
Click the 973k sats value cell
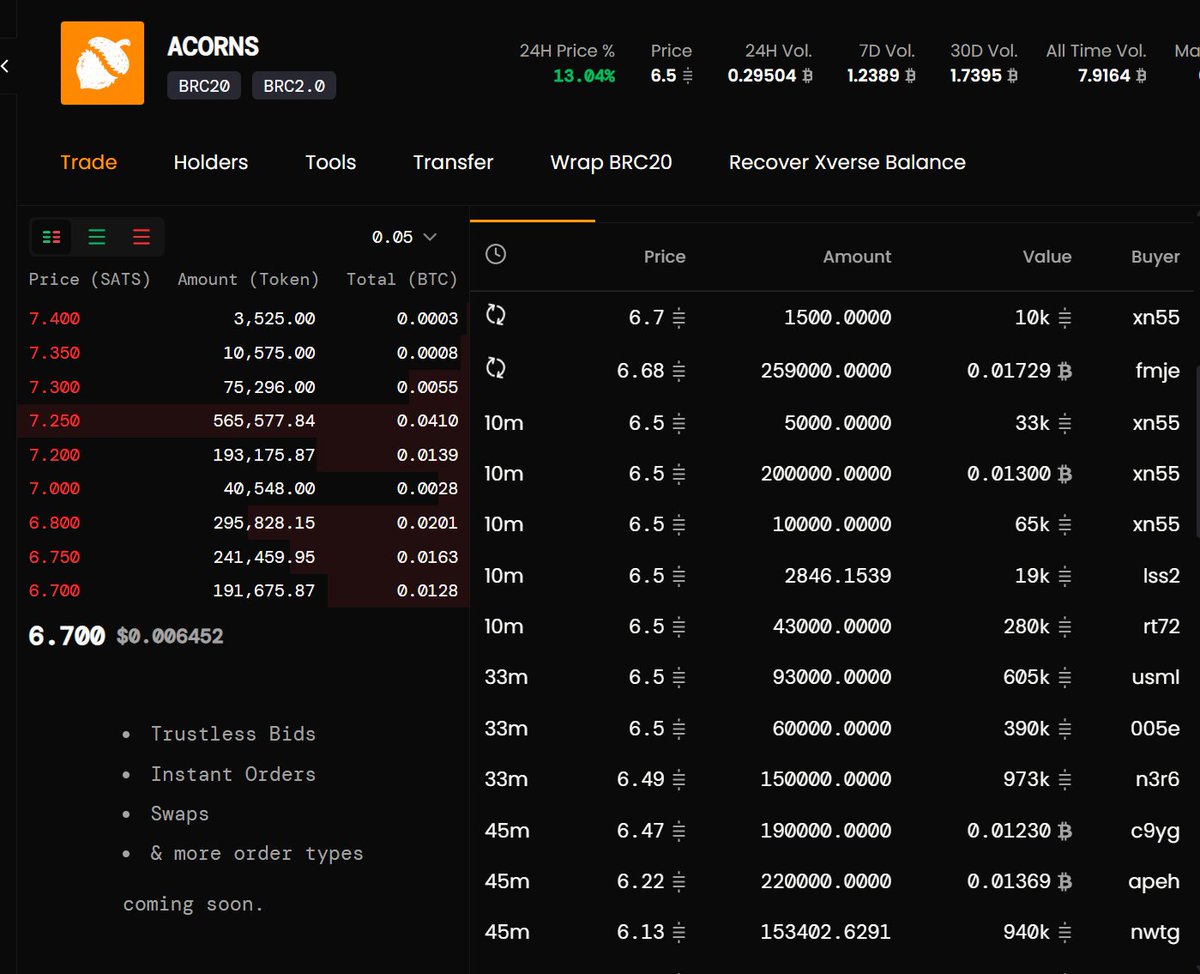[1037, 780]
